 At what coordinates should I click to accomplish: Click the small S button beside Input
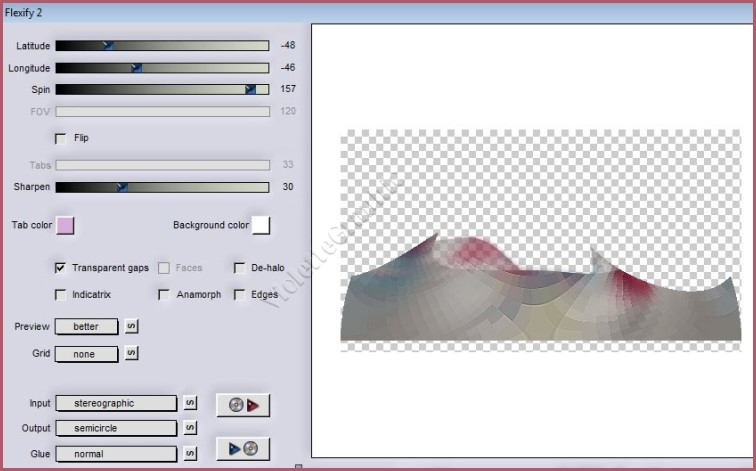[x=191, y=403]
